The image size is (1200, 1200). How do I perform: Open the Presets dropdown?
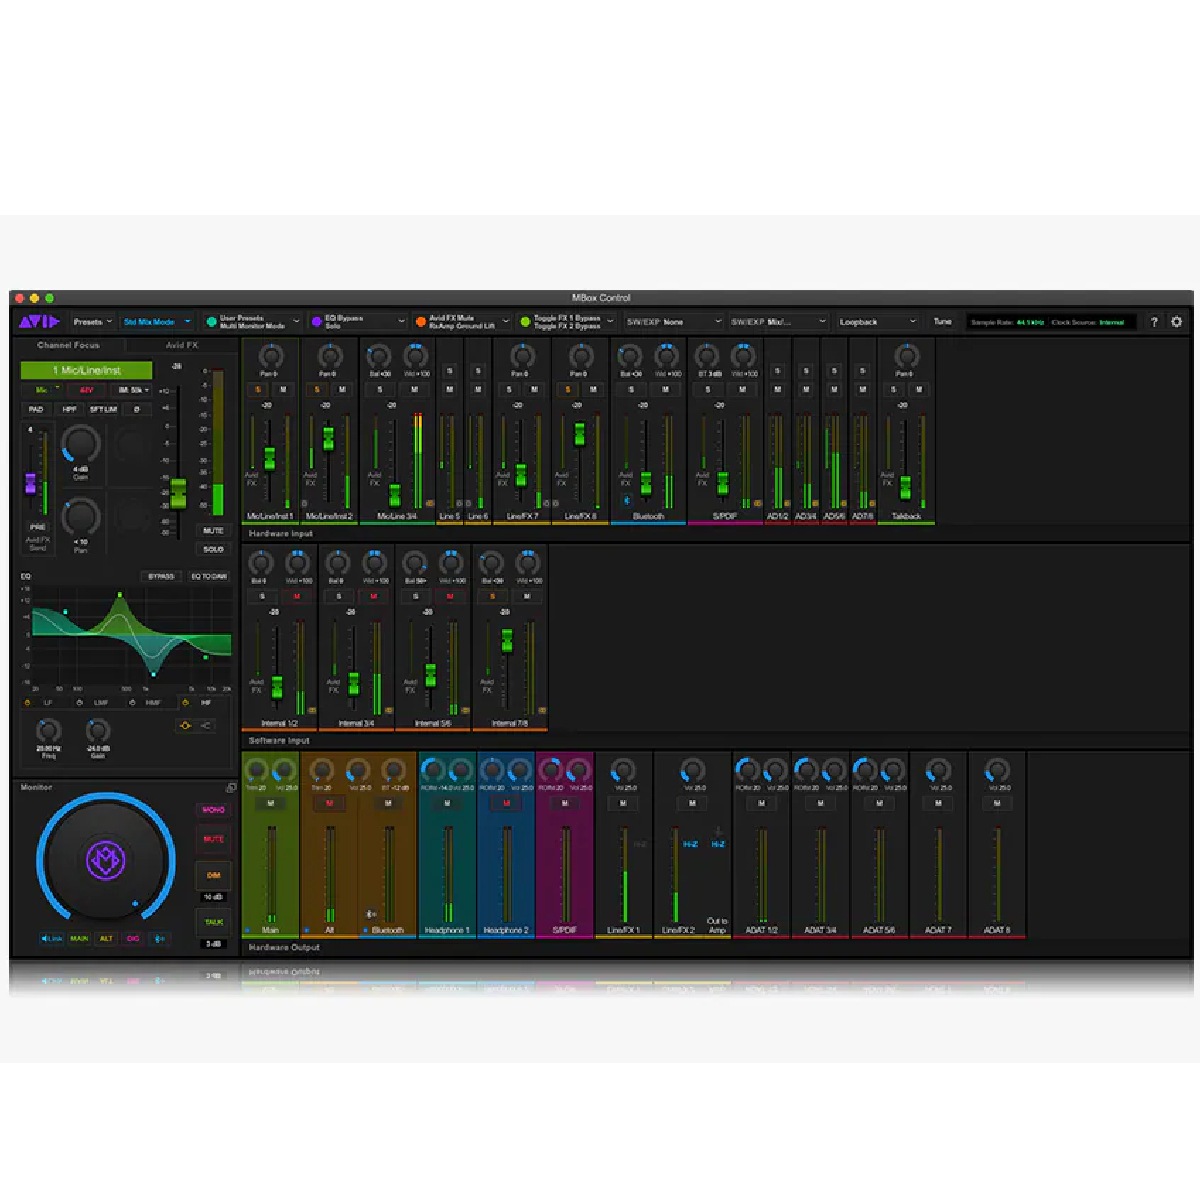click(92, 322)
